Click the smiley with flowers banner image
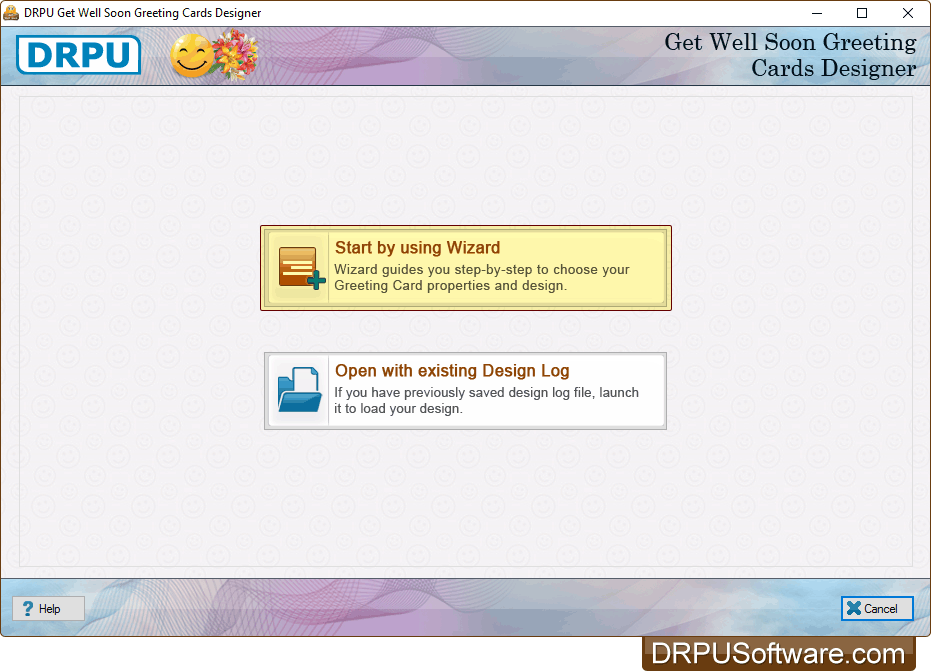The width and height of the screenshot is (931, 671). [x=214, y=55]
